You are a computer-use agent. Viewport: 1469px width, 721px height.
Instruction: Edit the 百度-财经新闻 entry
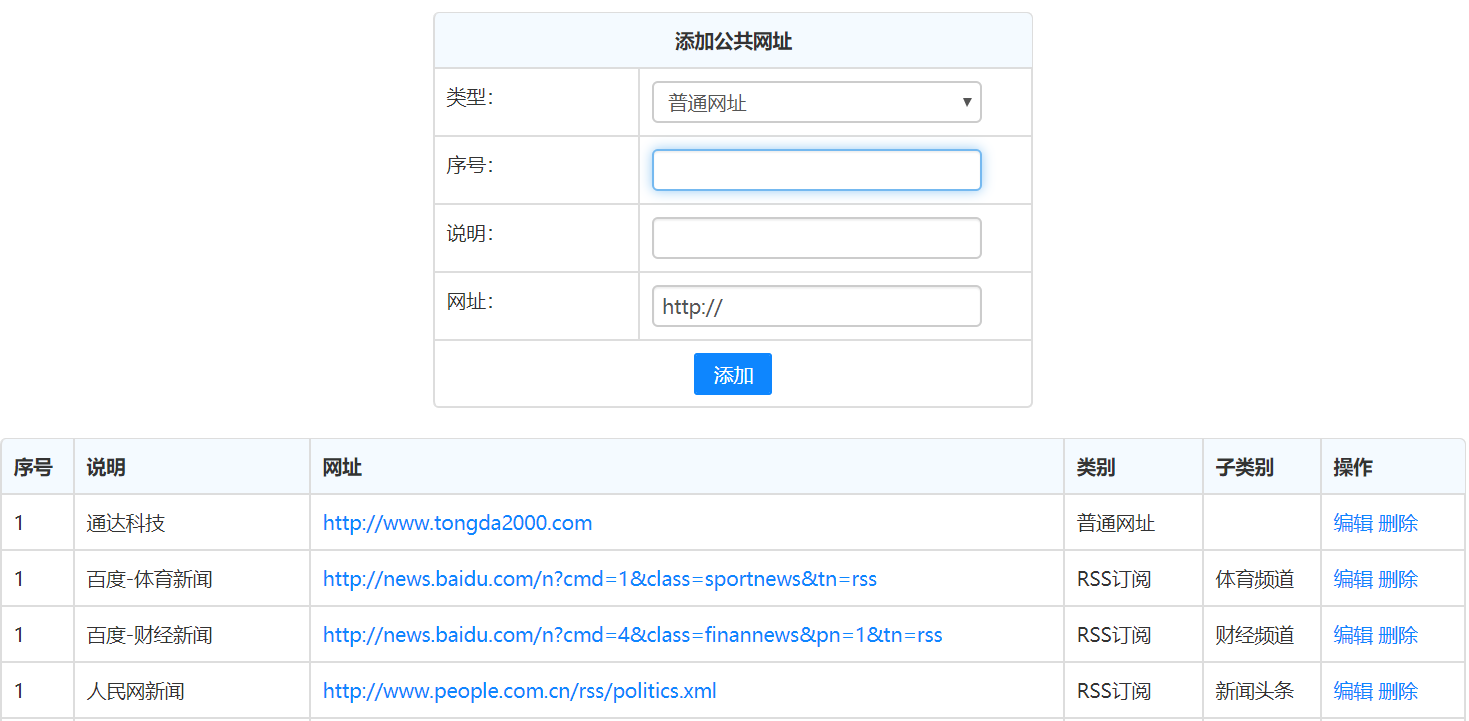pos(1352,635)
